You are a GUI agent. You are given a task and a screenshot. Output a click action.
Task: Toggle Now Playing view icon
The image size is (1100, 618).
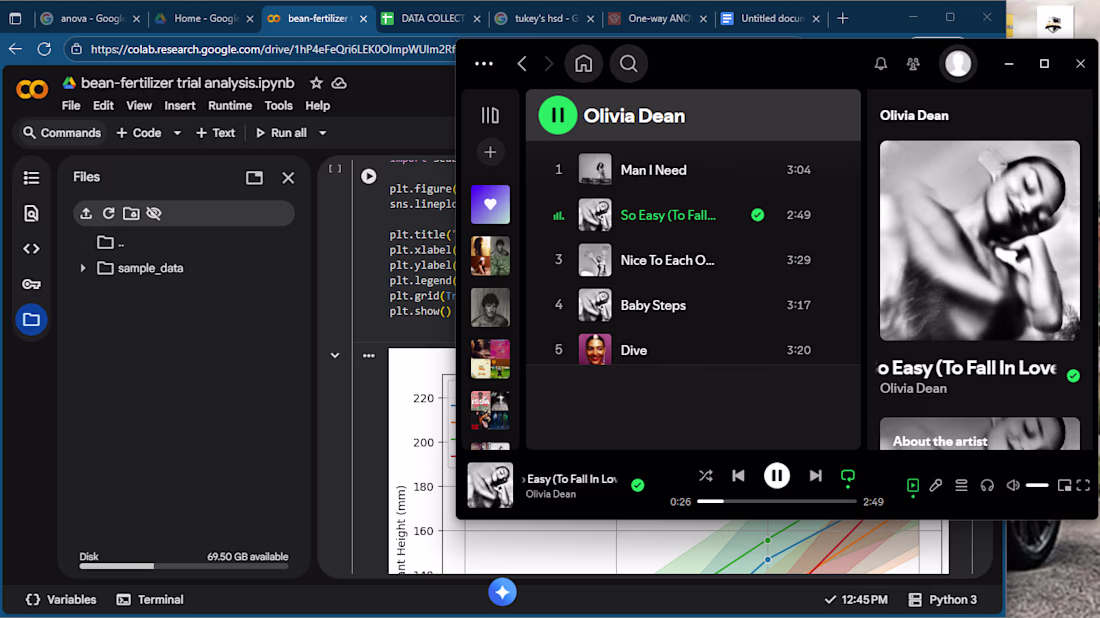[913, 485]
